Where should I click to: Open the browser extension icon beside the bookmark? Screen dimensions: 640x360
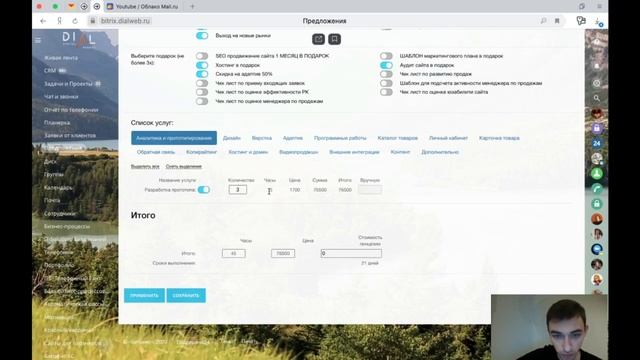pyautogui.click(x=581, y=21)
